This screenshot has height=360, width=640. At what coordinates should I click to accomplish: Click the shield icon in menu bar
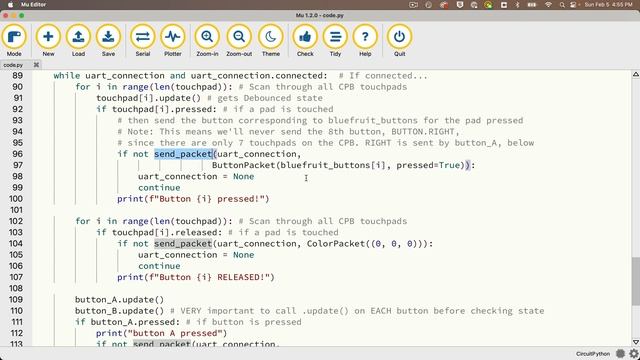(x=460, y=5)
